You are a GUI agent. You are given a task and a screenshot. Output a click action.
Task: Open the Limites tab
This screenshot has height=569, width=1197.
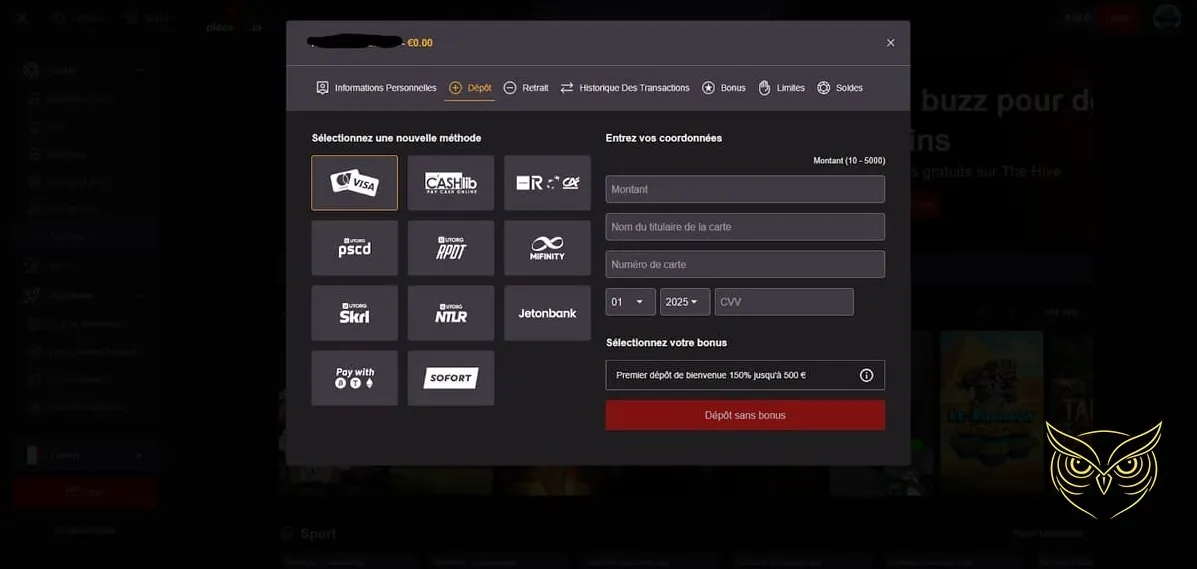tap(781, 88)
